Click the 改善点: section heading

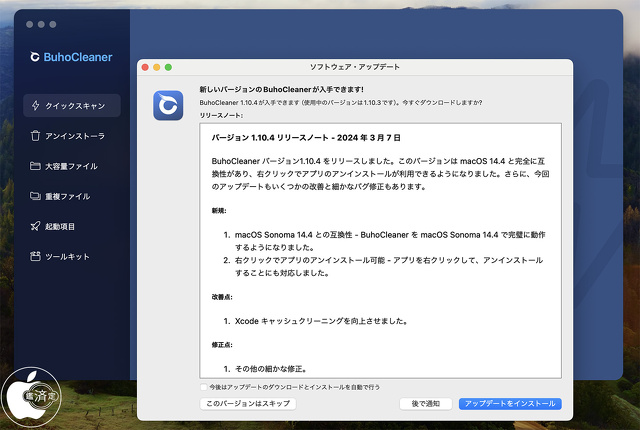pyautogui.click(x=222, y=297)
